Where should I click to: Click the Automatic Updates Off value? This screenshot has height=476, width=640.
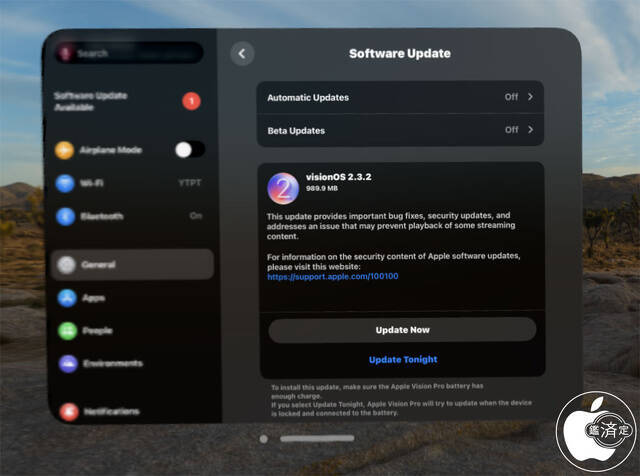click(511, 97)
